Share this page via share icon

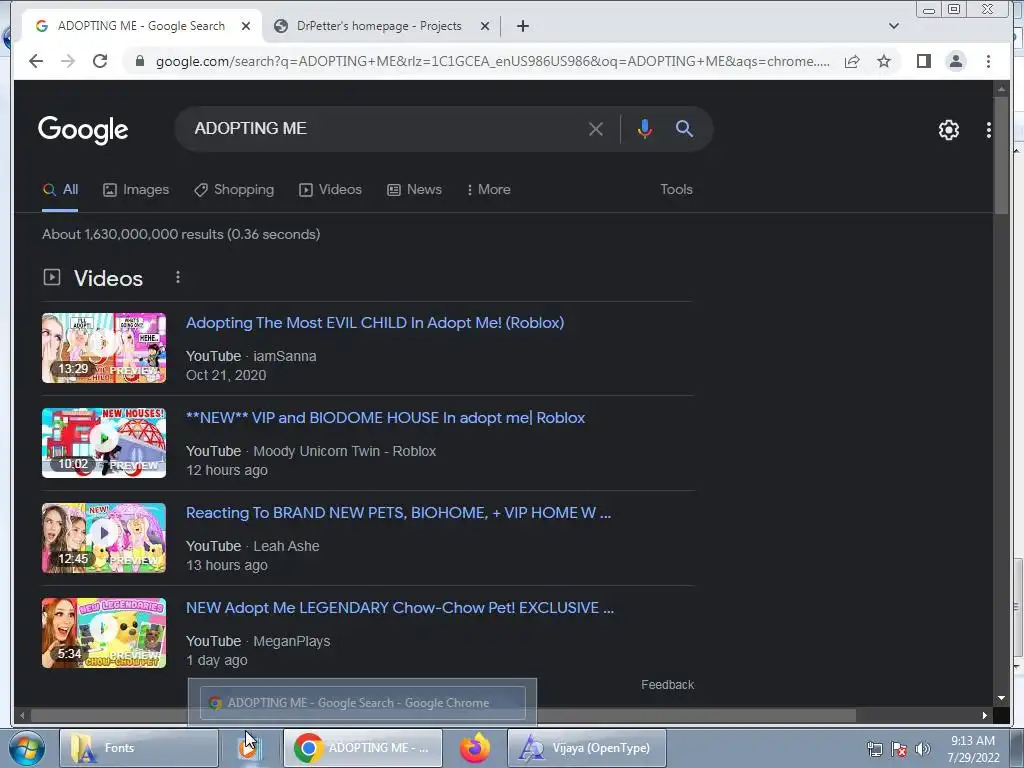(852, 61)
